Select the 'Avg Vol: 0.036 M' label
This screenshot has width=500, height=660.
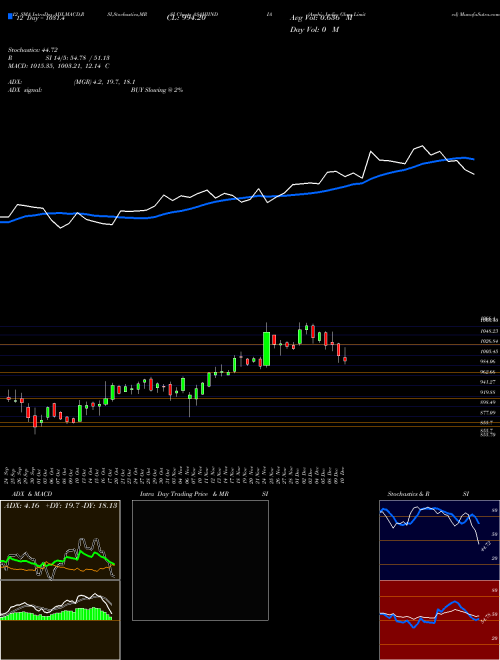(322, 18)
